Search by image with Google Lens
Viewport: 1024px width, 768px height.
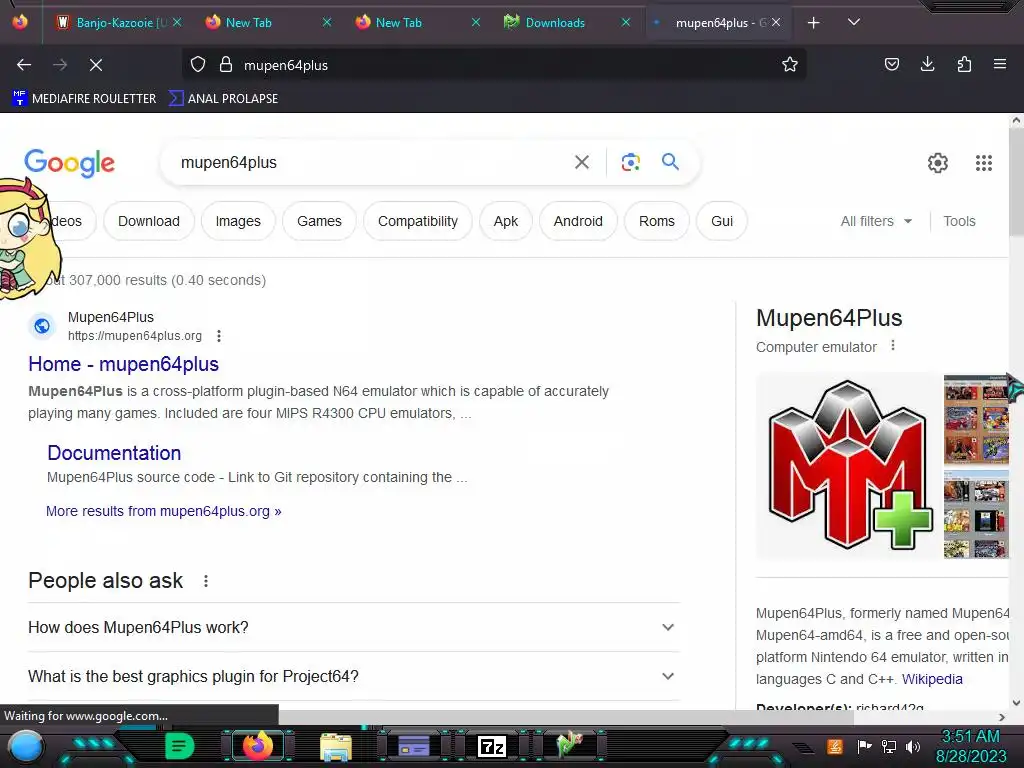(630, 162)
